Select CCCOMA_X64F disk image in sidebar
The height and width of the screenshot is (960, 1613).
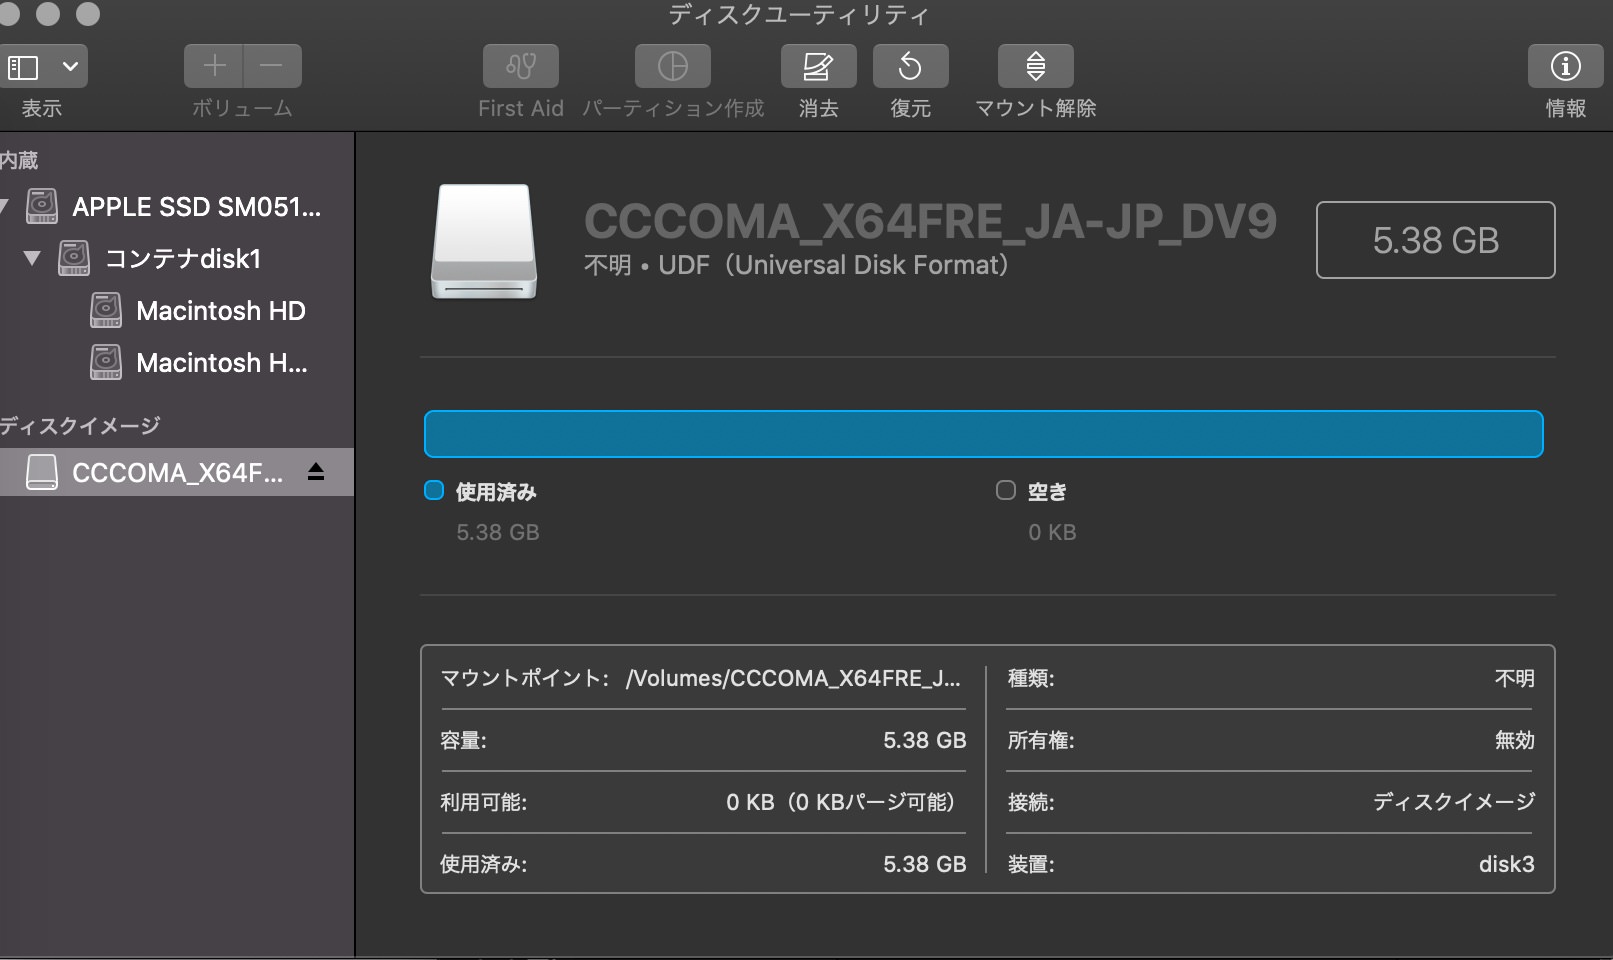click(x=177, y=472)
